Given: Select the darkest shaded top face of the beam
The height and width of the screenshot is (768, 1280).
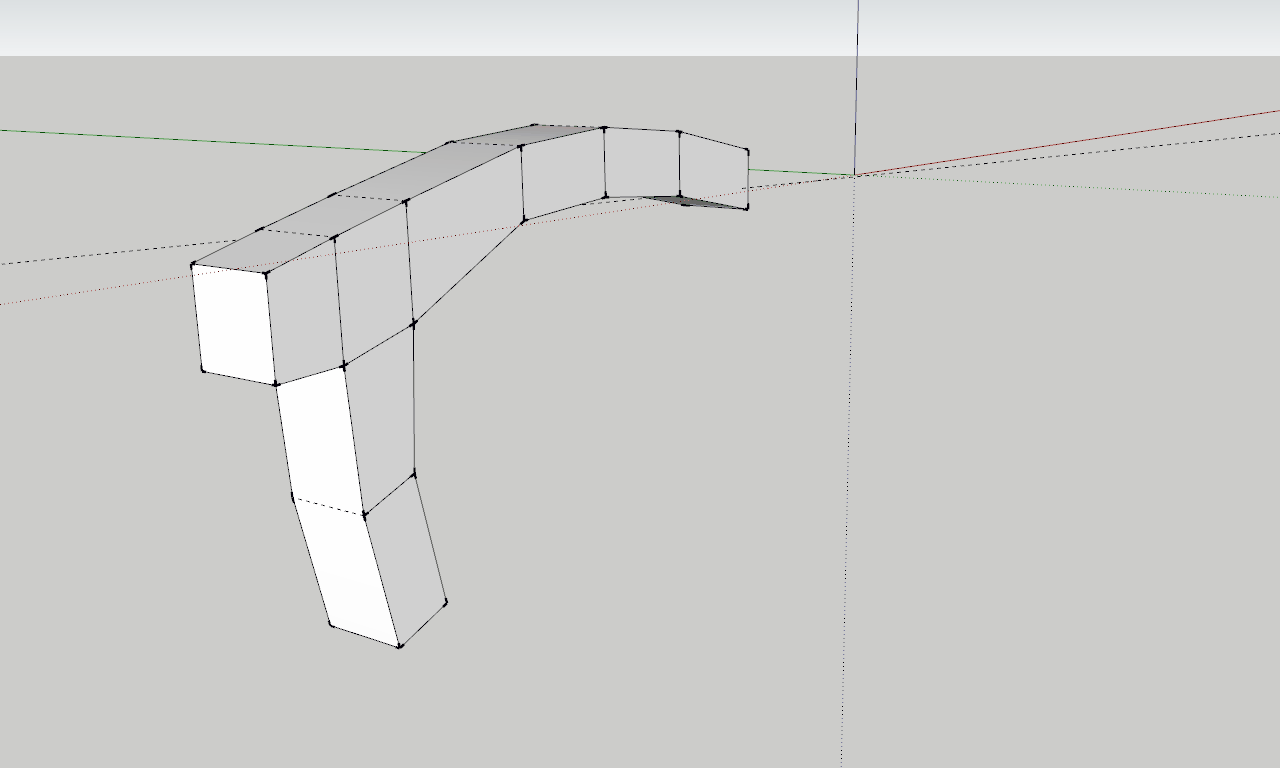Looking at the screenshot, I should 527,136.
